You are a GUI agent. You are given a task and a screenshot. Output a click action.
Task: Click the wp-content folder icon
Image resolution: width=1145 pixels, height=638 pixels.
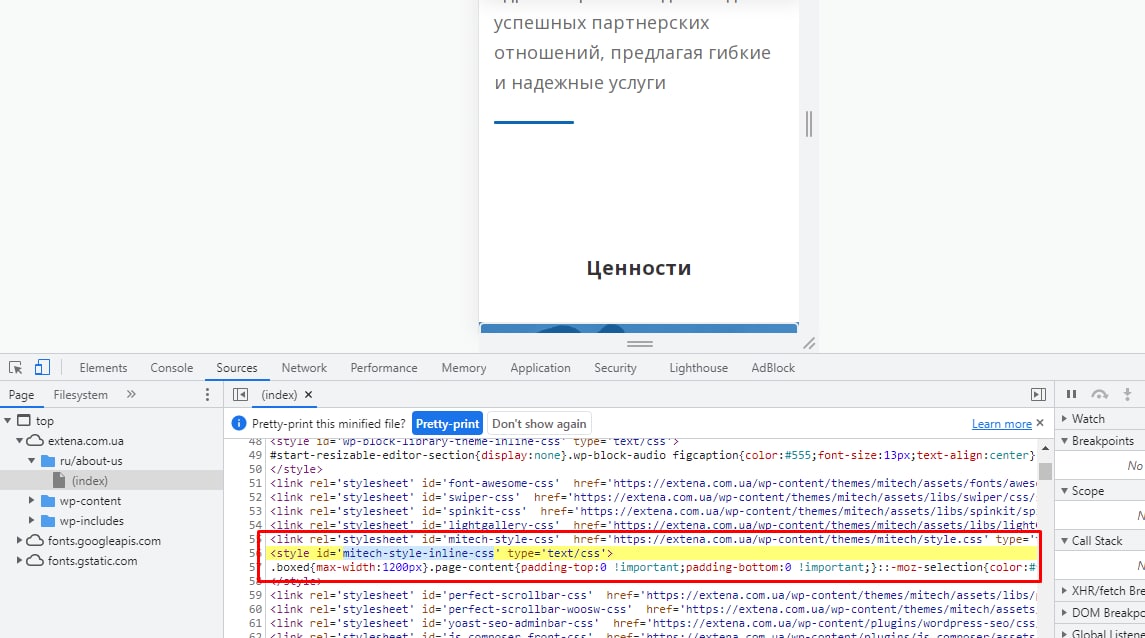click(x=48, y=501)
